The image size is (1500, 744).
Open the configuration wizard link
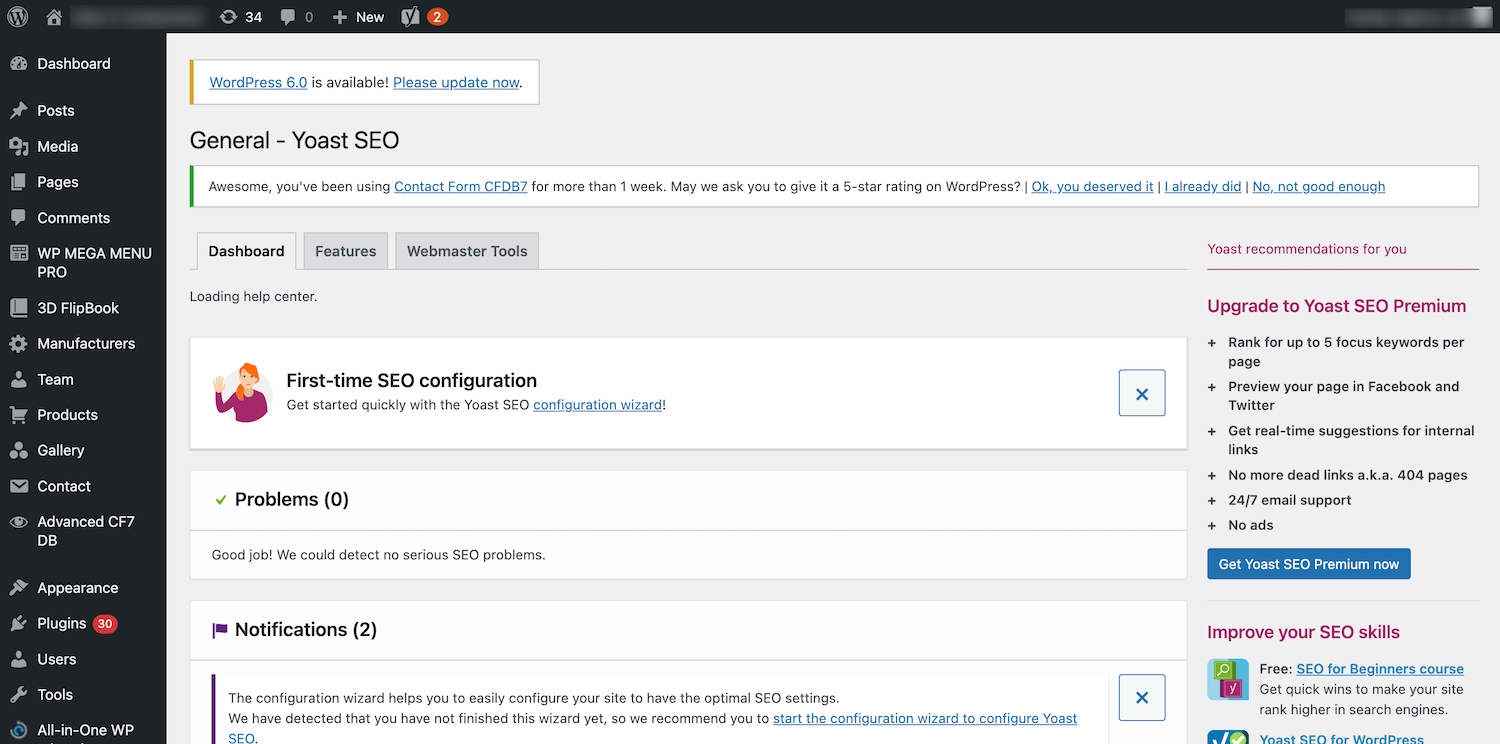coord(598,405)
